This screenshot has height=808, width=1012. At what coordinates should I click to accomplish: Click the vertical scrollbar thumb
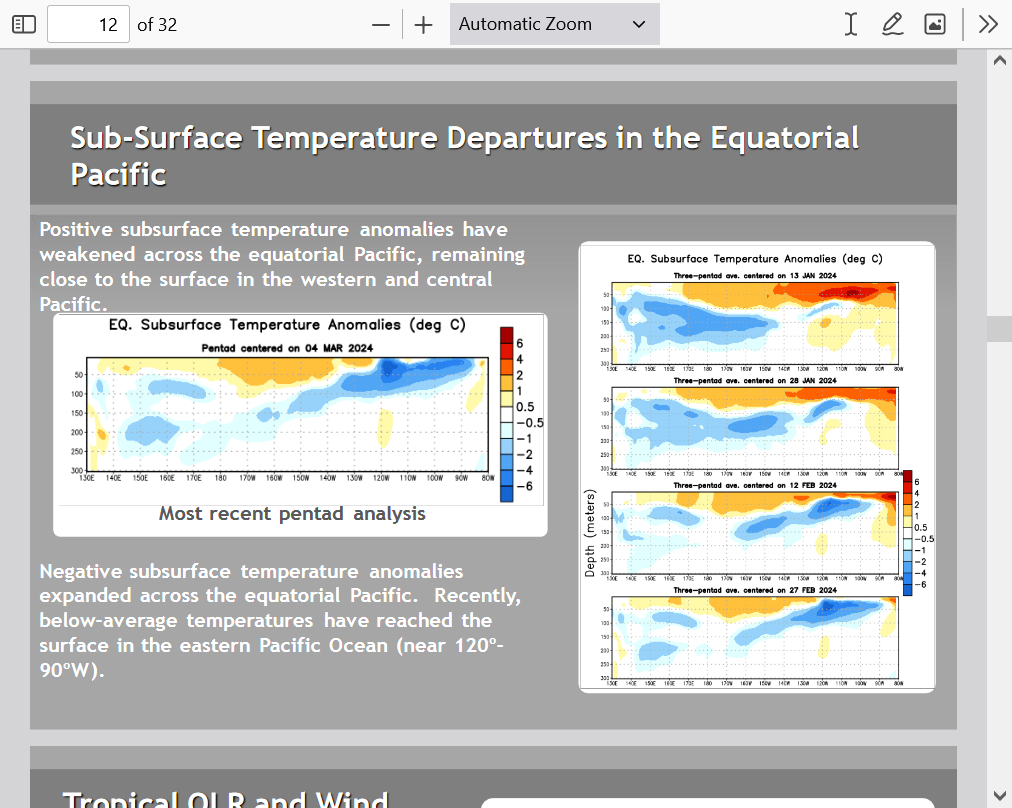(1000, 329)
